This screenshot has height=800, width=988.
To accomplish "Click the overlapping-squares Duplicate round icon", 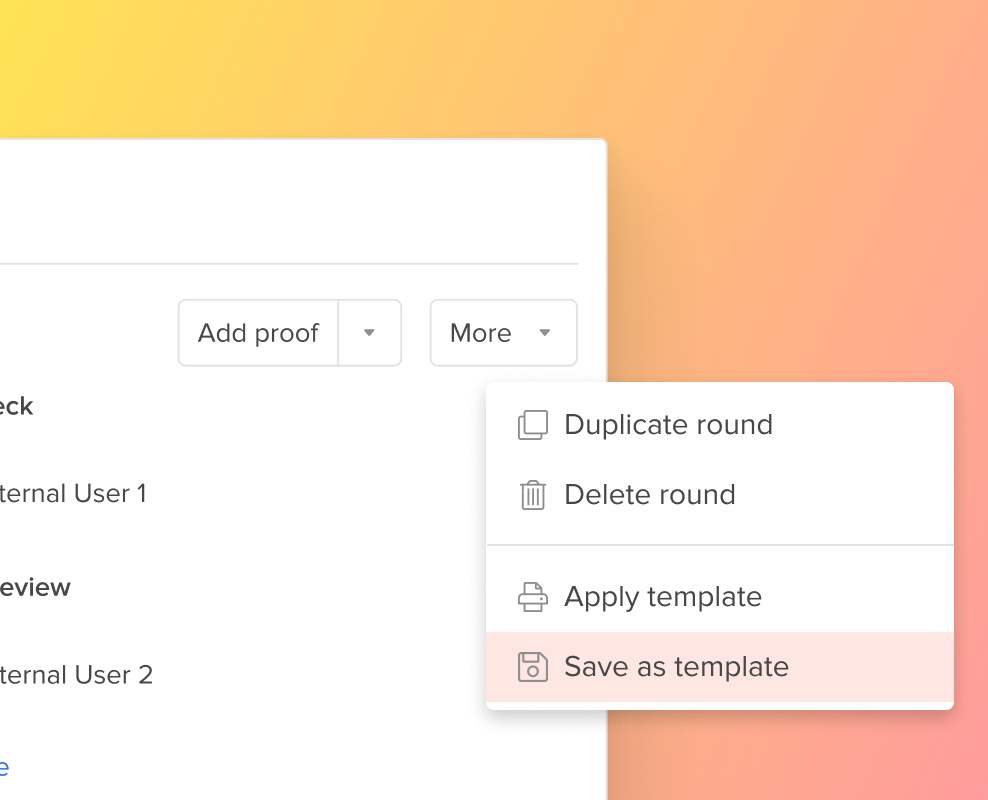I will tap(532, 425).
